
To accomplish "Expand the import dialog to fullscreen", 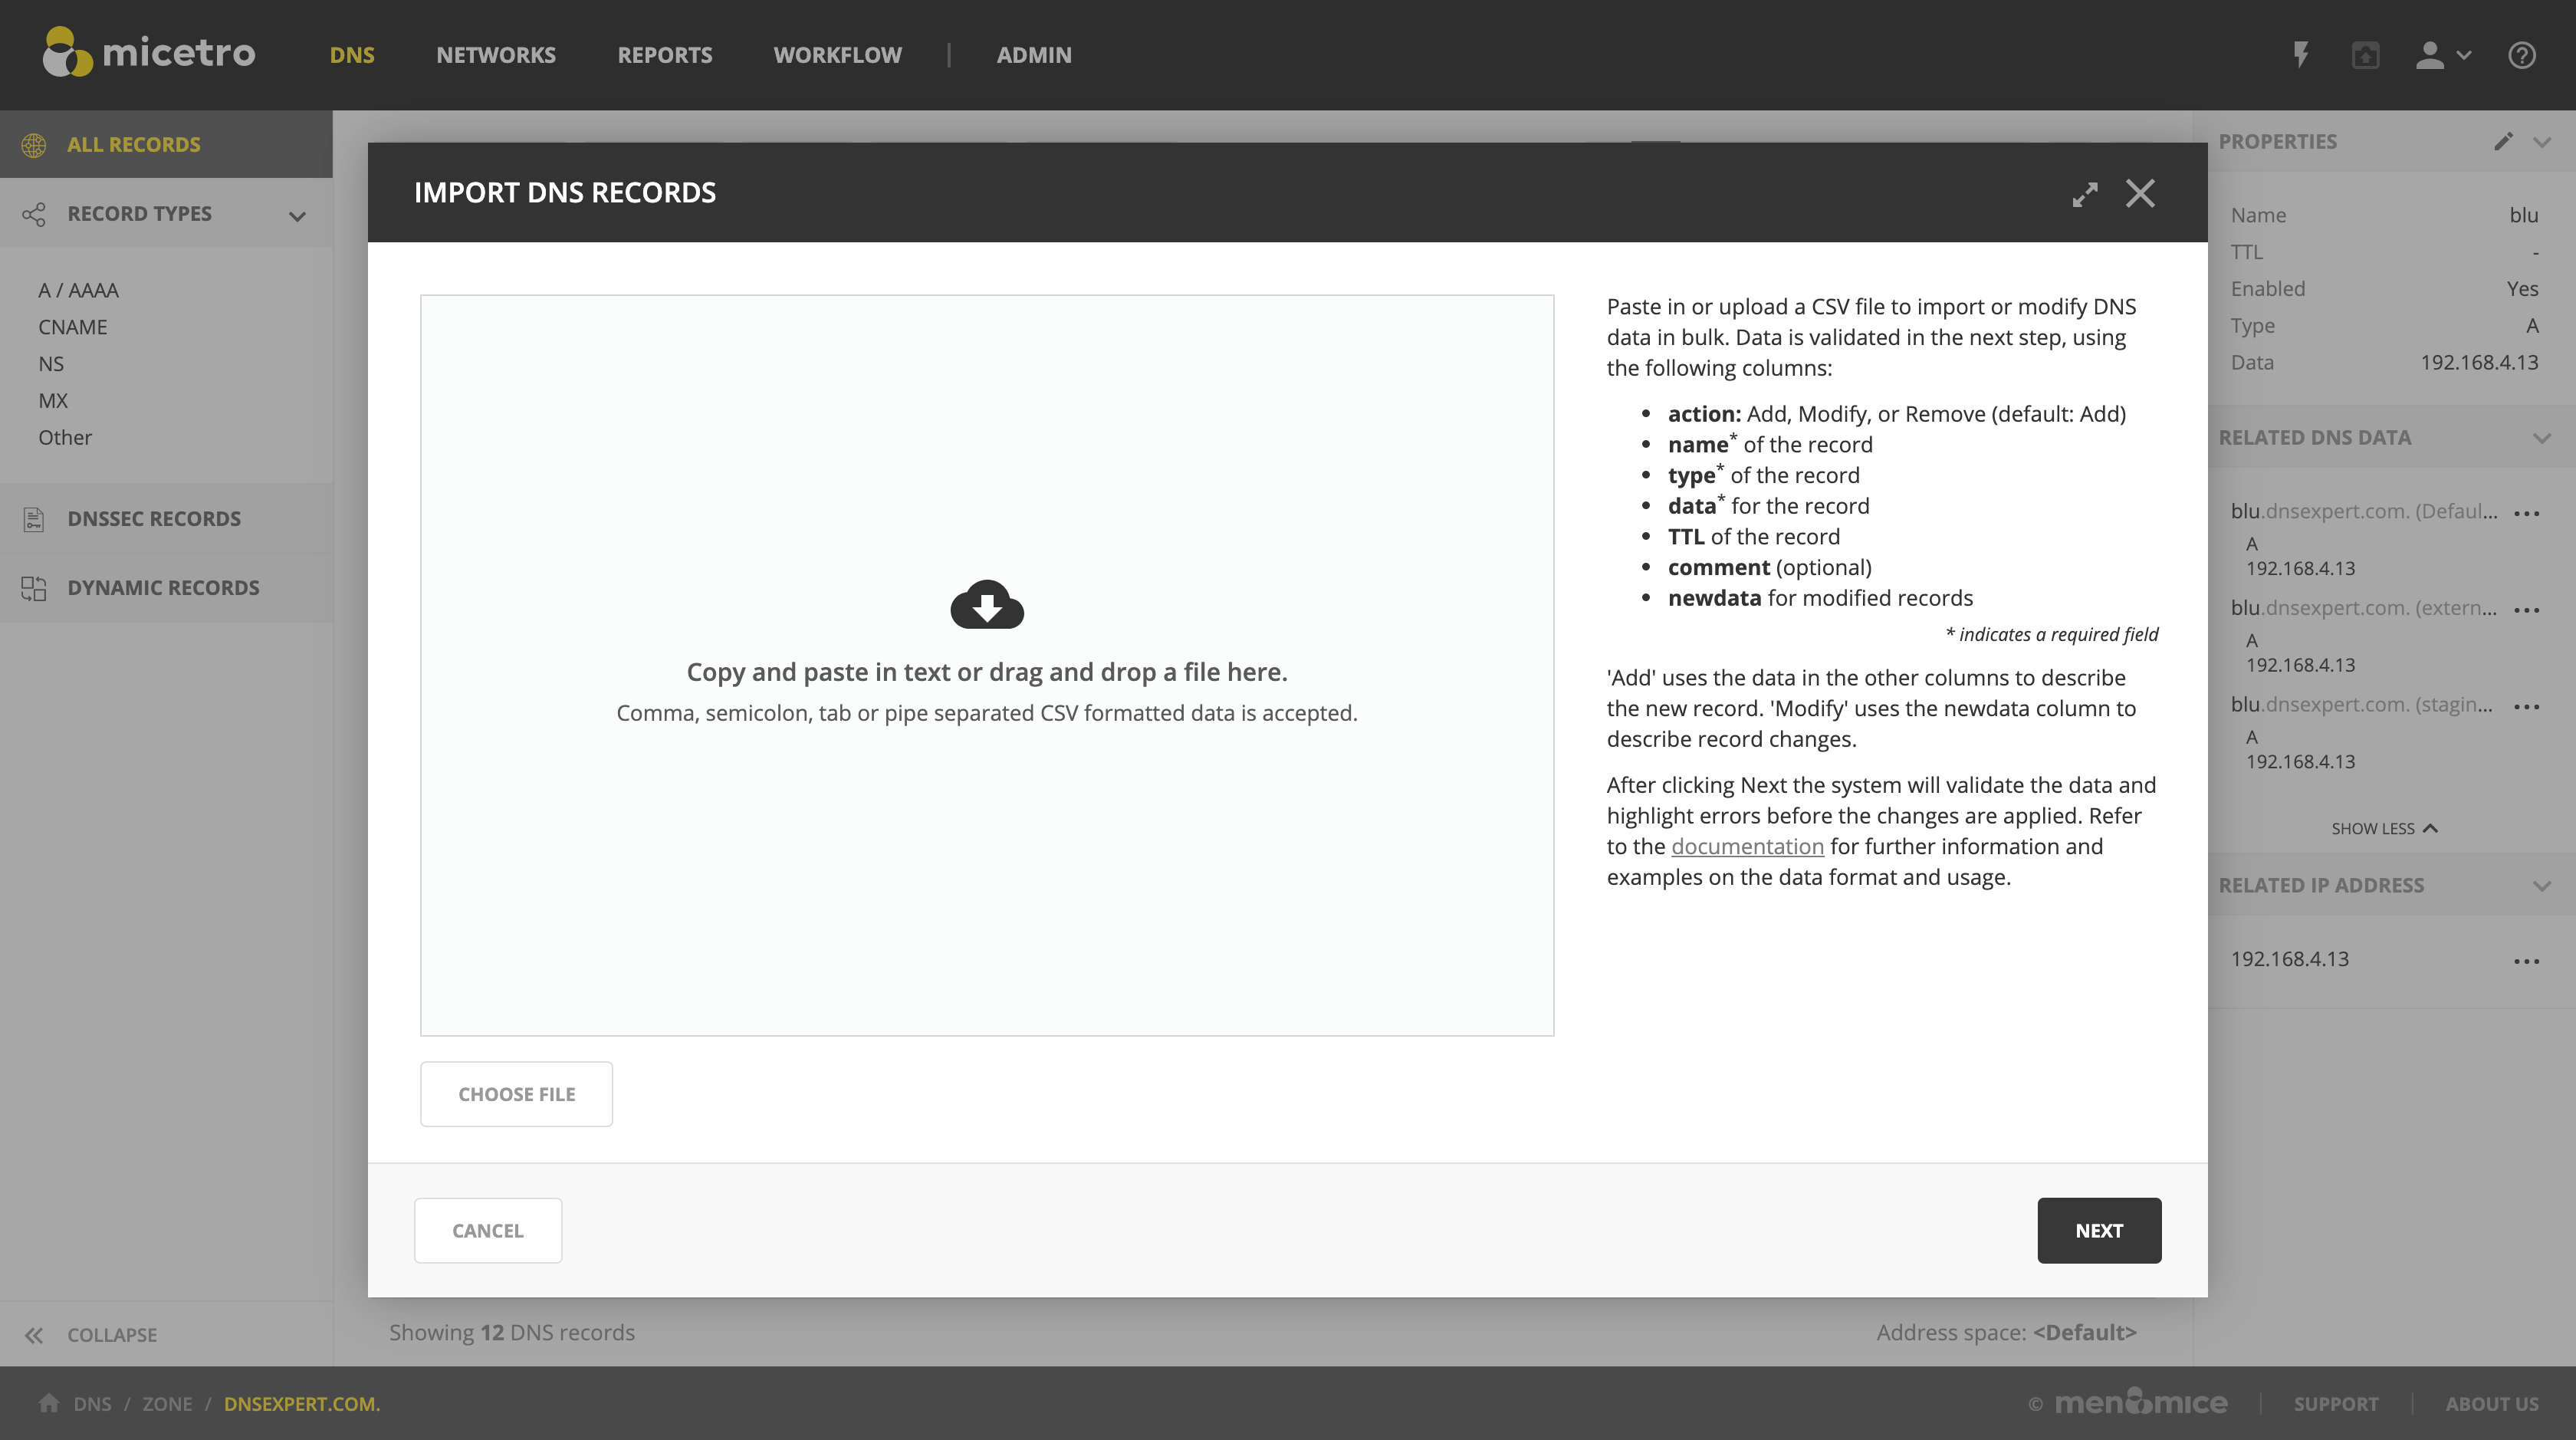I will [2084, 194].
